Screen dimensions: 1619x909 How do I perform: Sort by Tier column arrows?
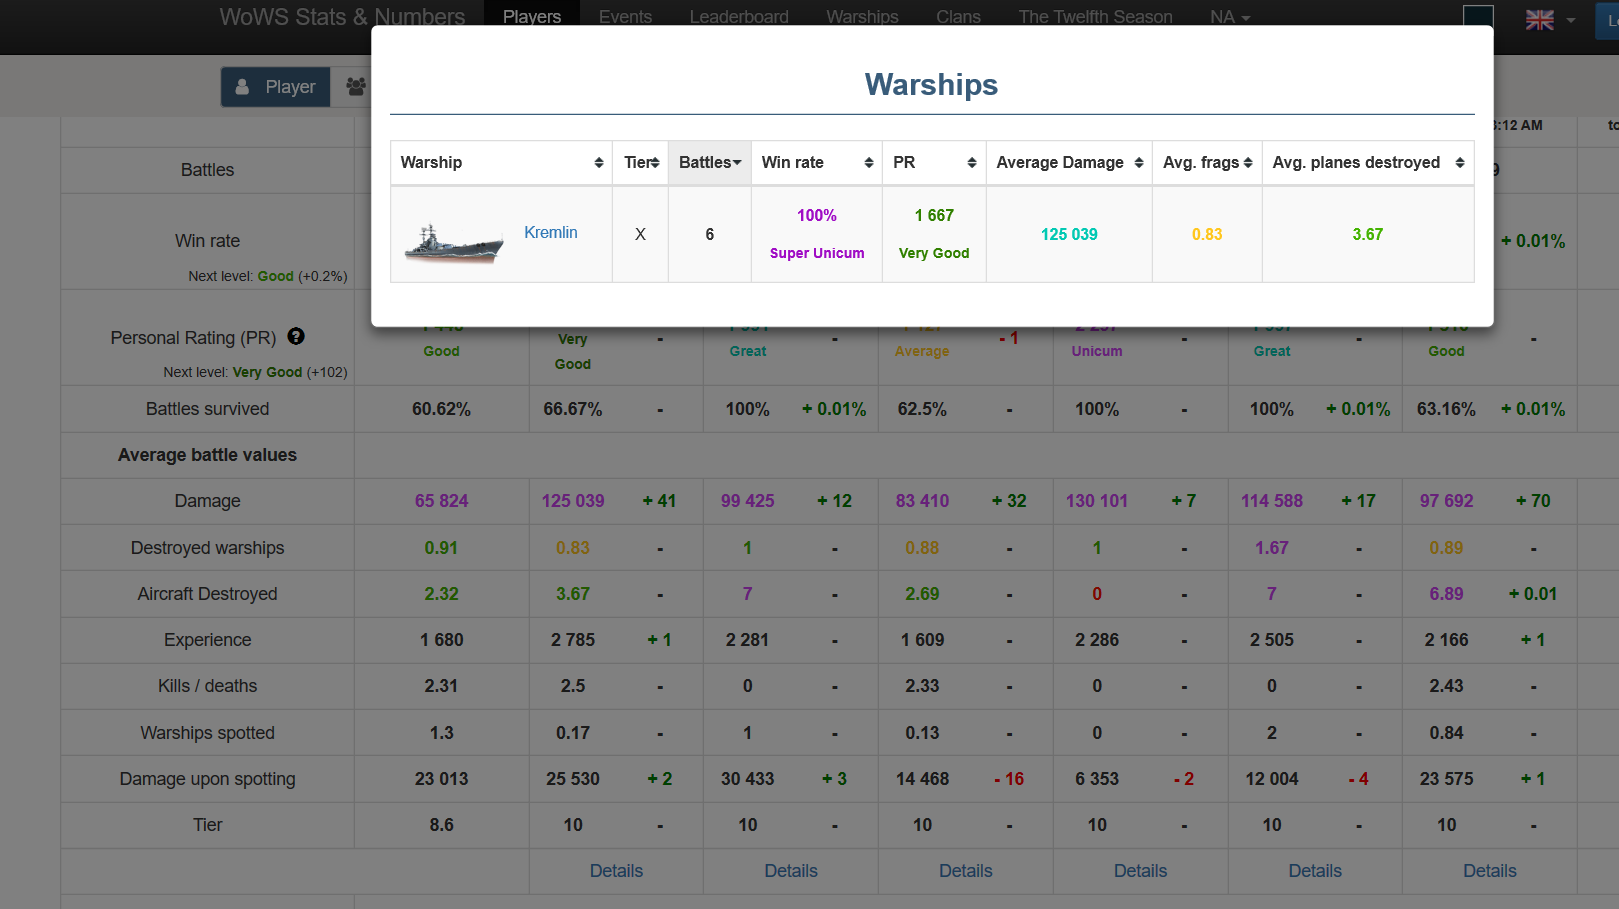tap(656, 163)
